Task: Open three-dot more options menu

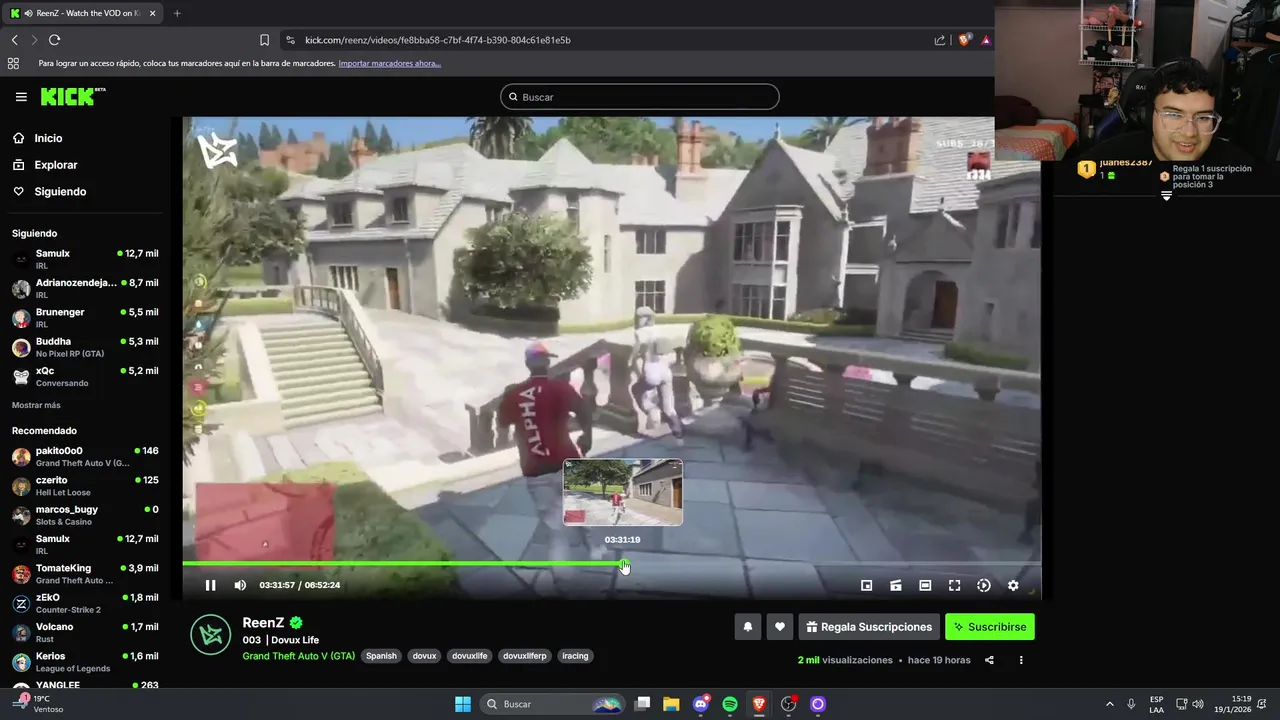Action: tap(1021, 660)
